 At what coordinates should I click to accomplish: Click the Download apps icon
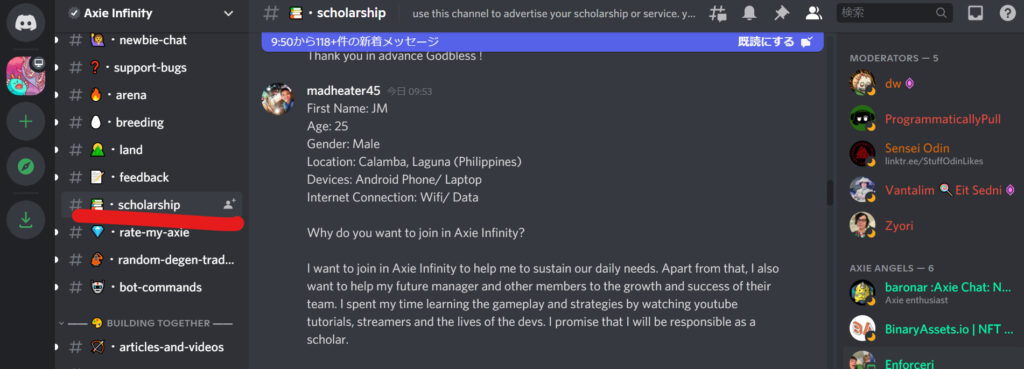point(25,220)
